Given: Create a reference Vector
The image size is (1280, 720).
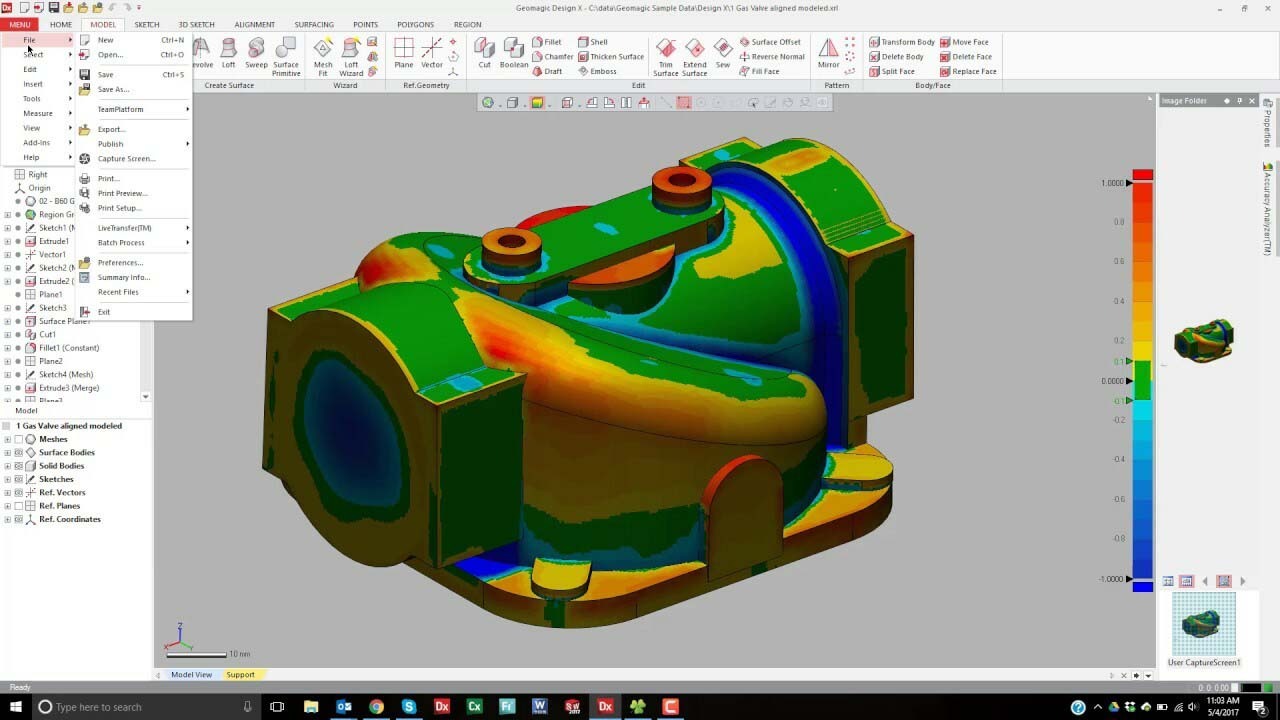Looking at the screenshot, I should click(x=432, y=54).
